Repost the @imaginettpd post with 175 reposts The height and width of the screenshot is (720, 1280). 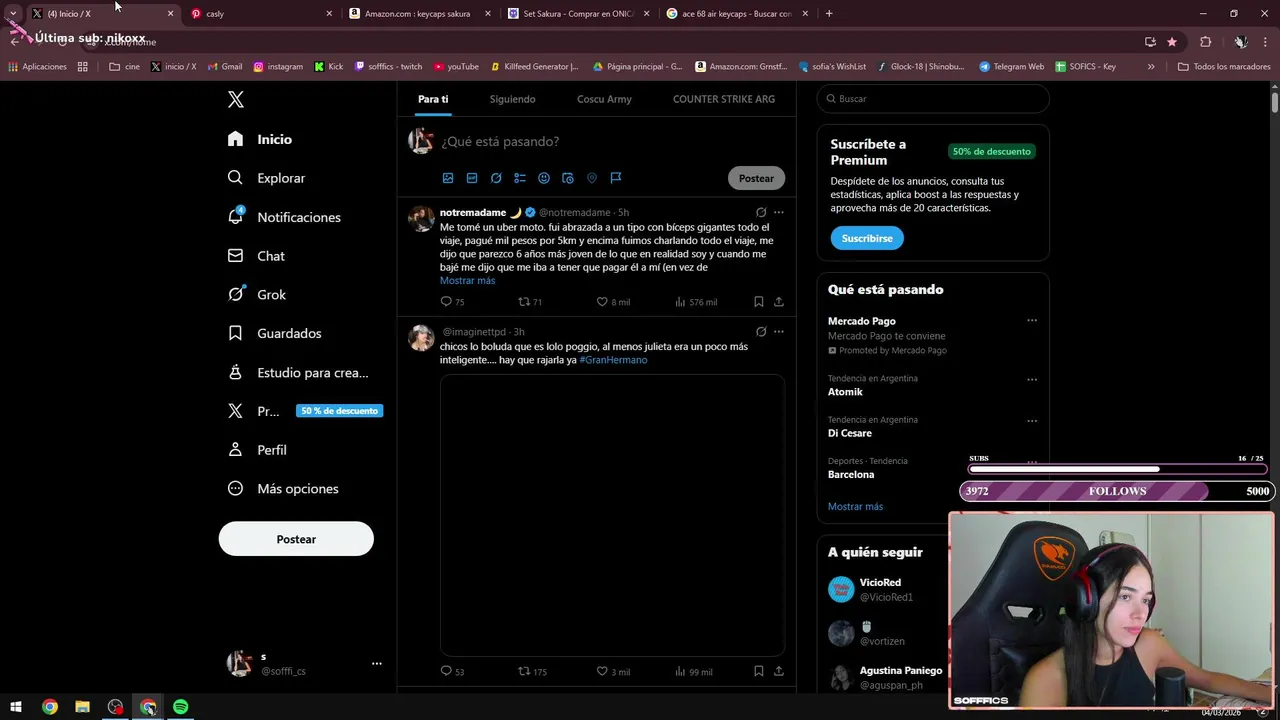[x=532, y=672]
